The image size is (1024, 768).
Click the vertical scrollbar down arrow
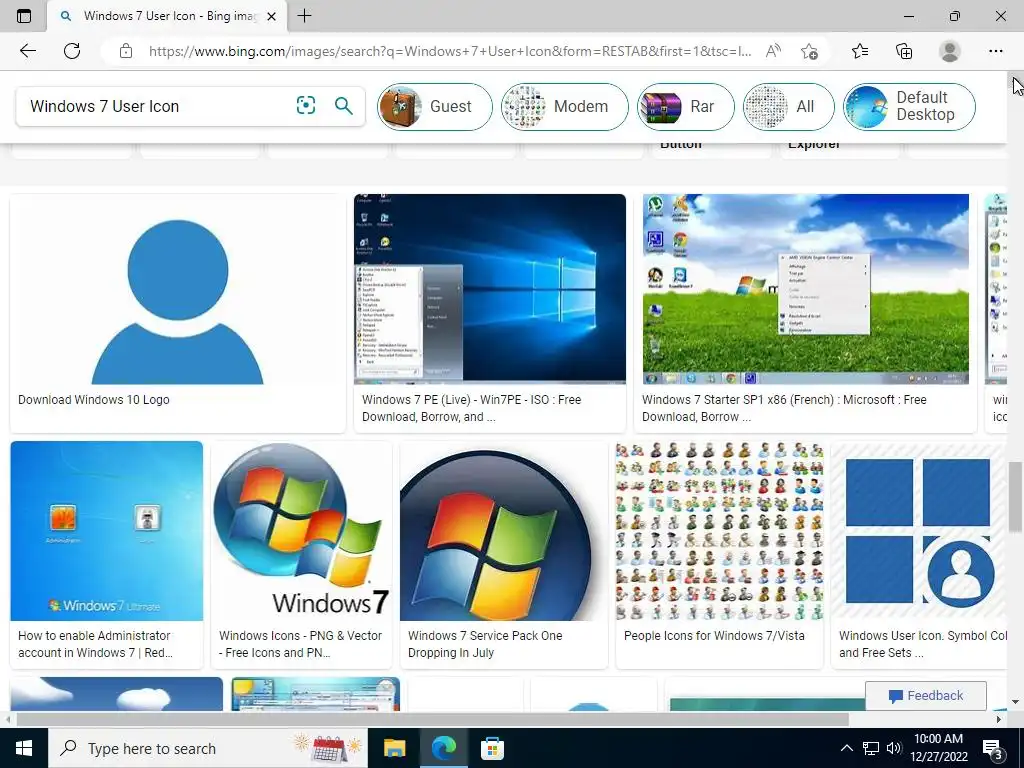[x=1015, y=703]
